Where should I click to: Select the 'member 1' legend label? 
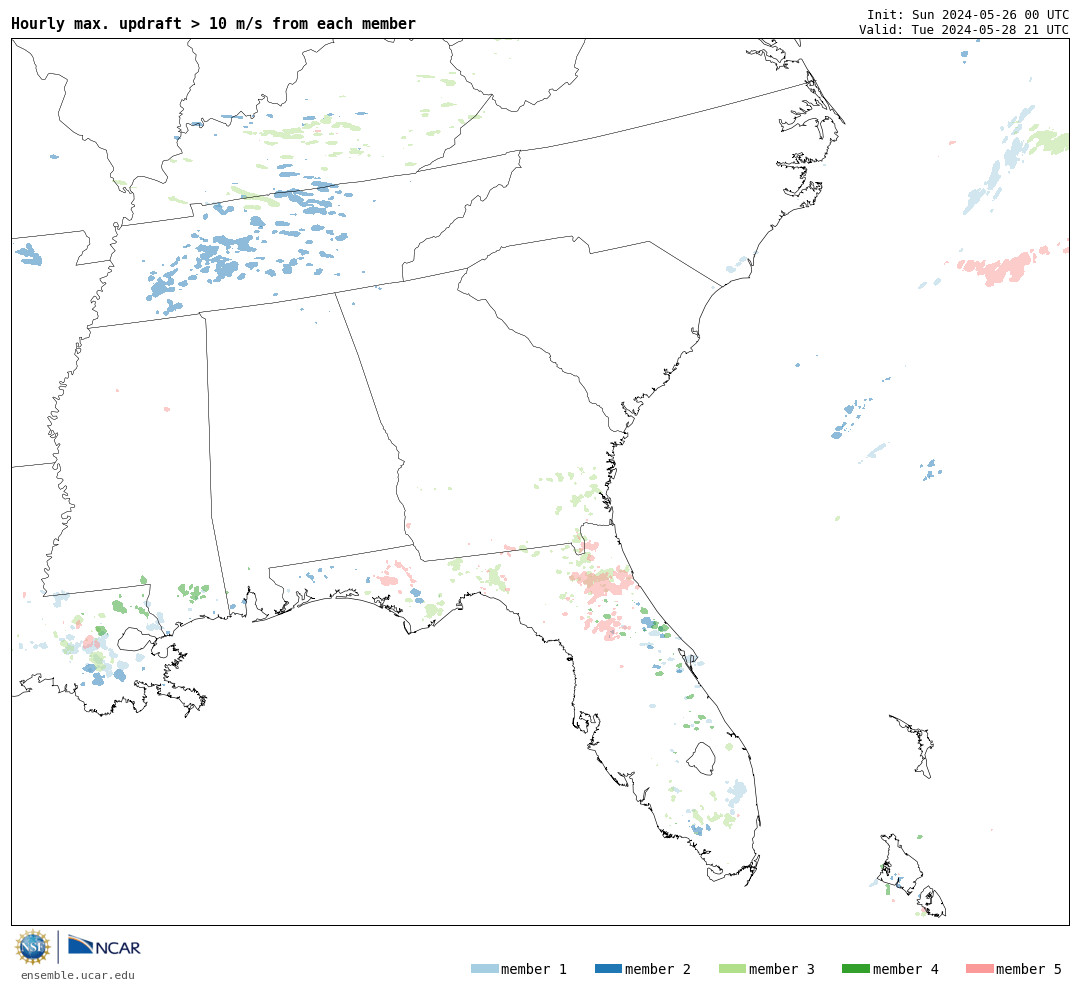coord(534,969)
